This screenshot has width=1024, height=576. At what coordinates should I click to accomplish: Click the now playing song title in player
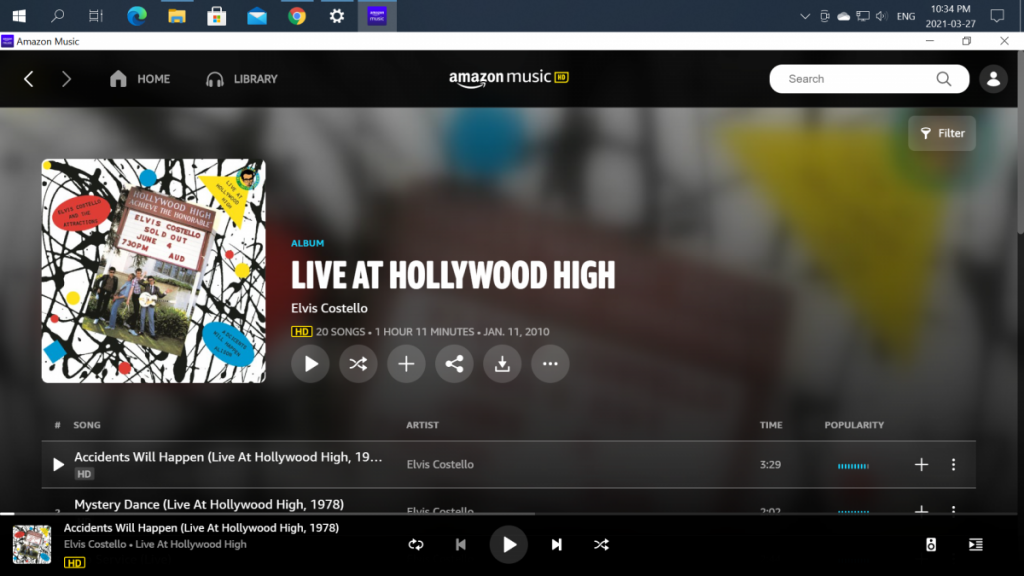pos(201,528)
